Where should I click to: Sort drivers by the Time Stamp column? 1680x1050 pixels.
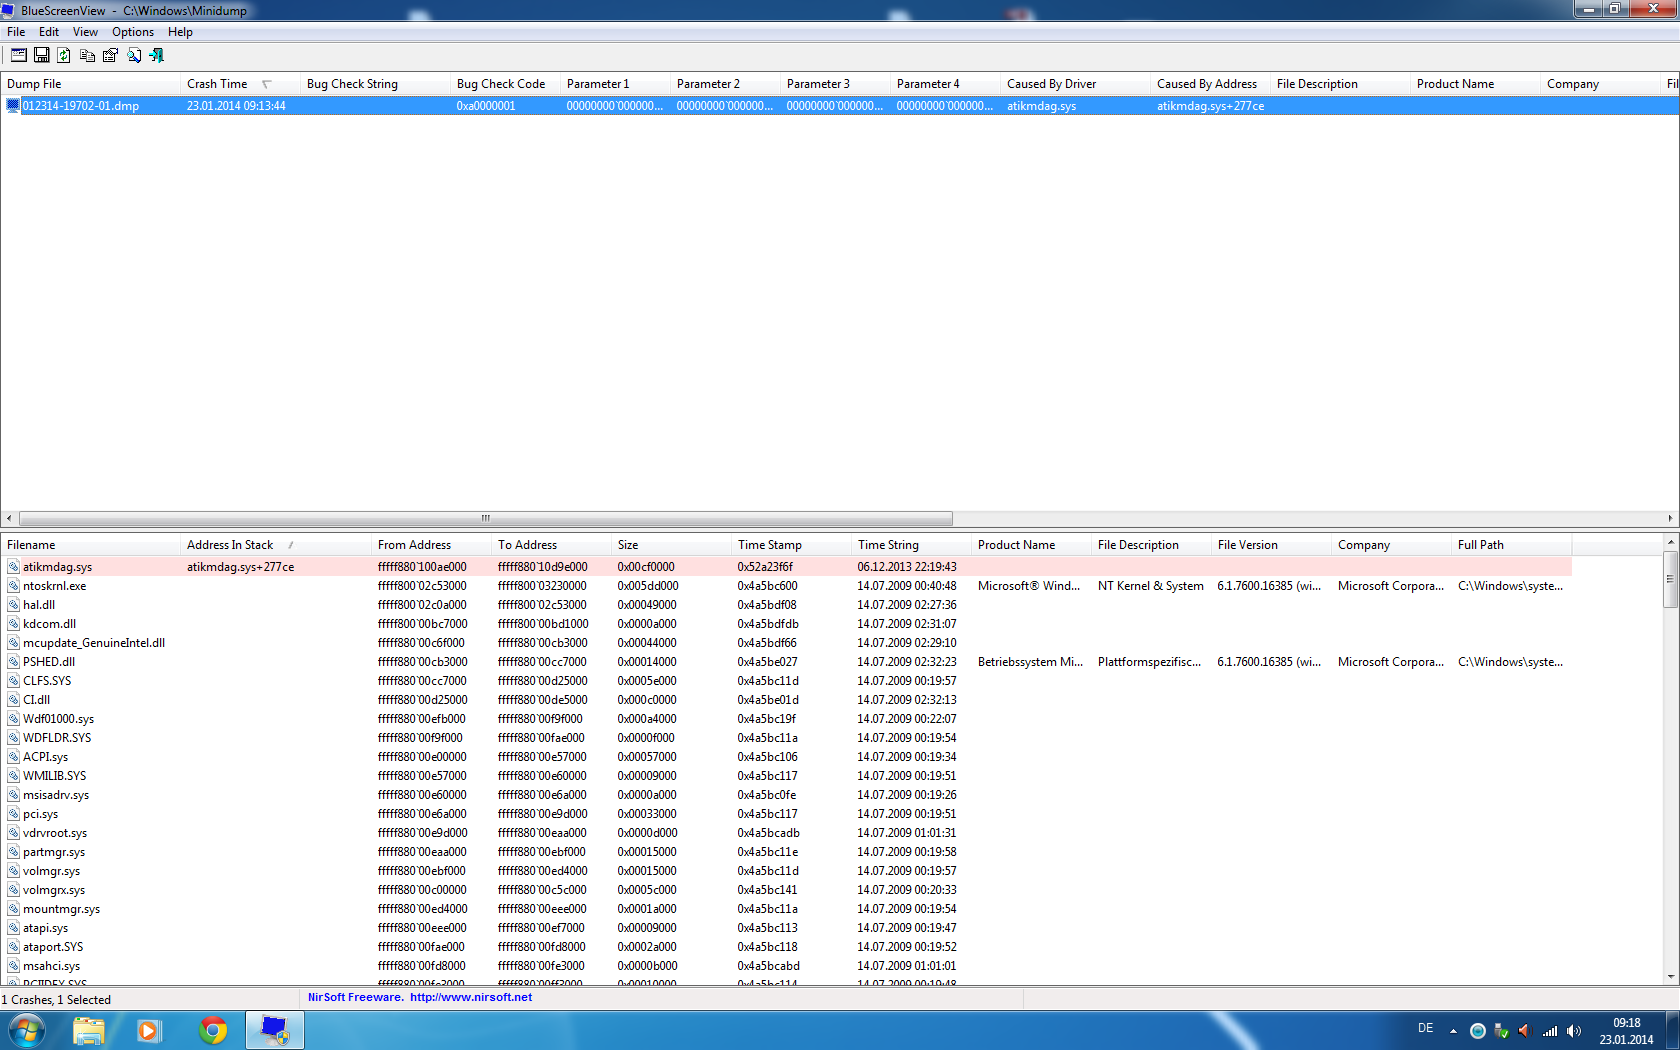coord(791,545)
